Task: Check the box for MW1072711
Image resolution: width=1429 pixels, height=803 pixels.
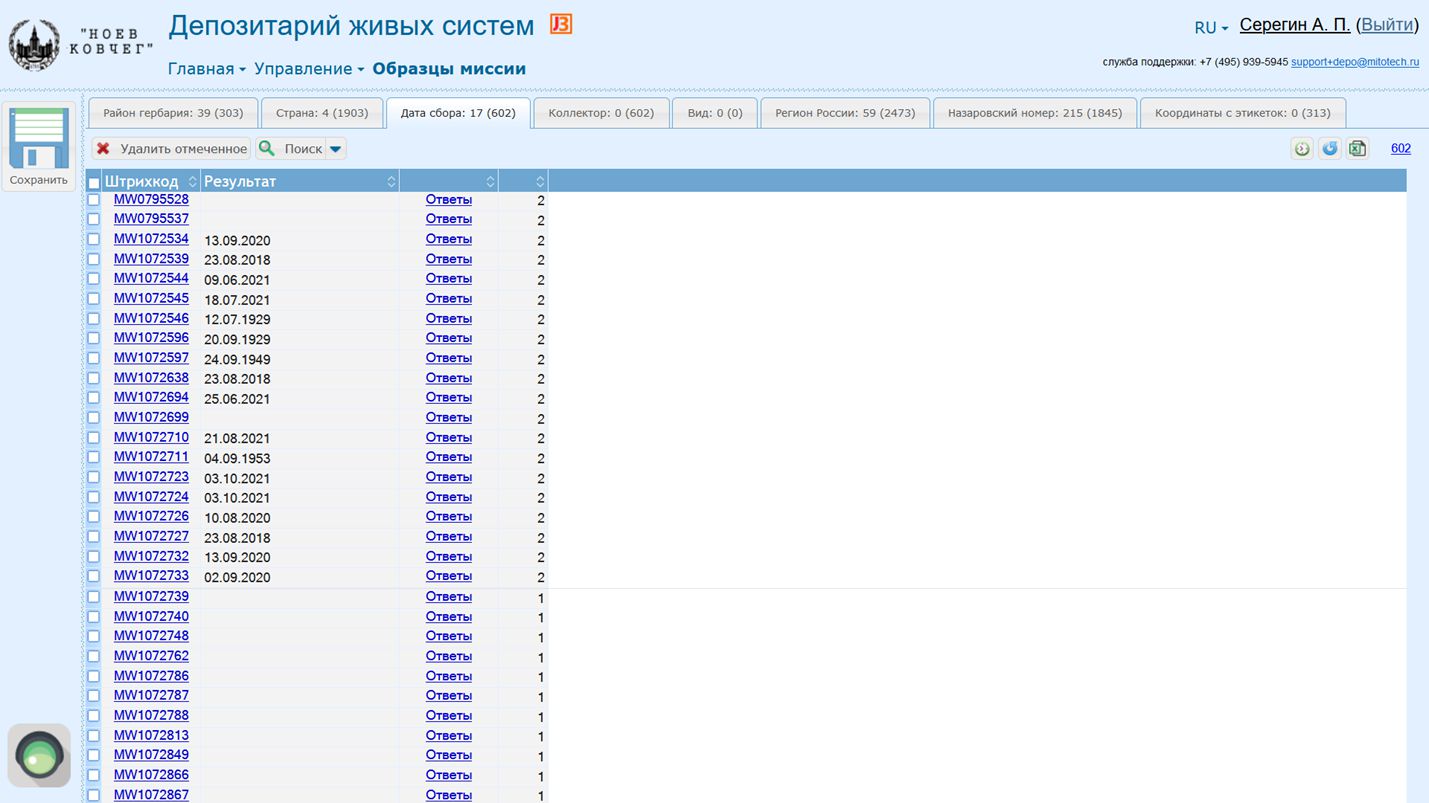Action: click(x=94, y=457)
